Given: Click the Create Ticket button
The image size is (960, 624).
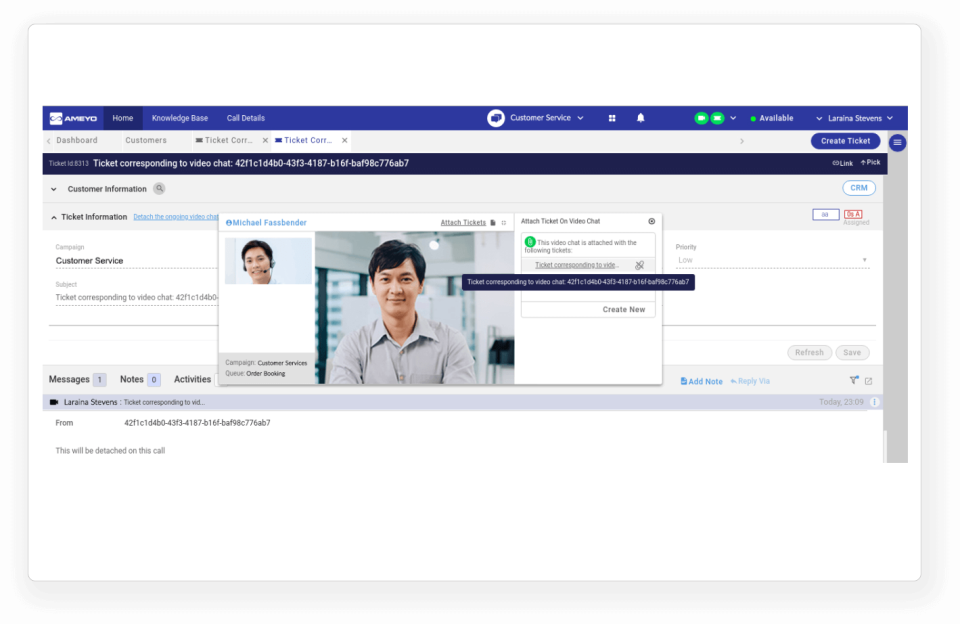Looking at the screenshot, I should [845, 140].
